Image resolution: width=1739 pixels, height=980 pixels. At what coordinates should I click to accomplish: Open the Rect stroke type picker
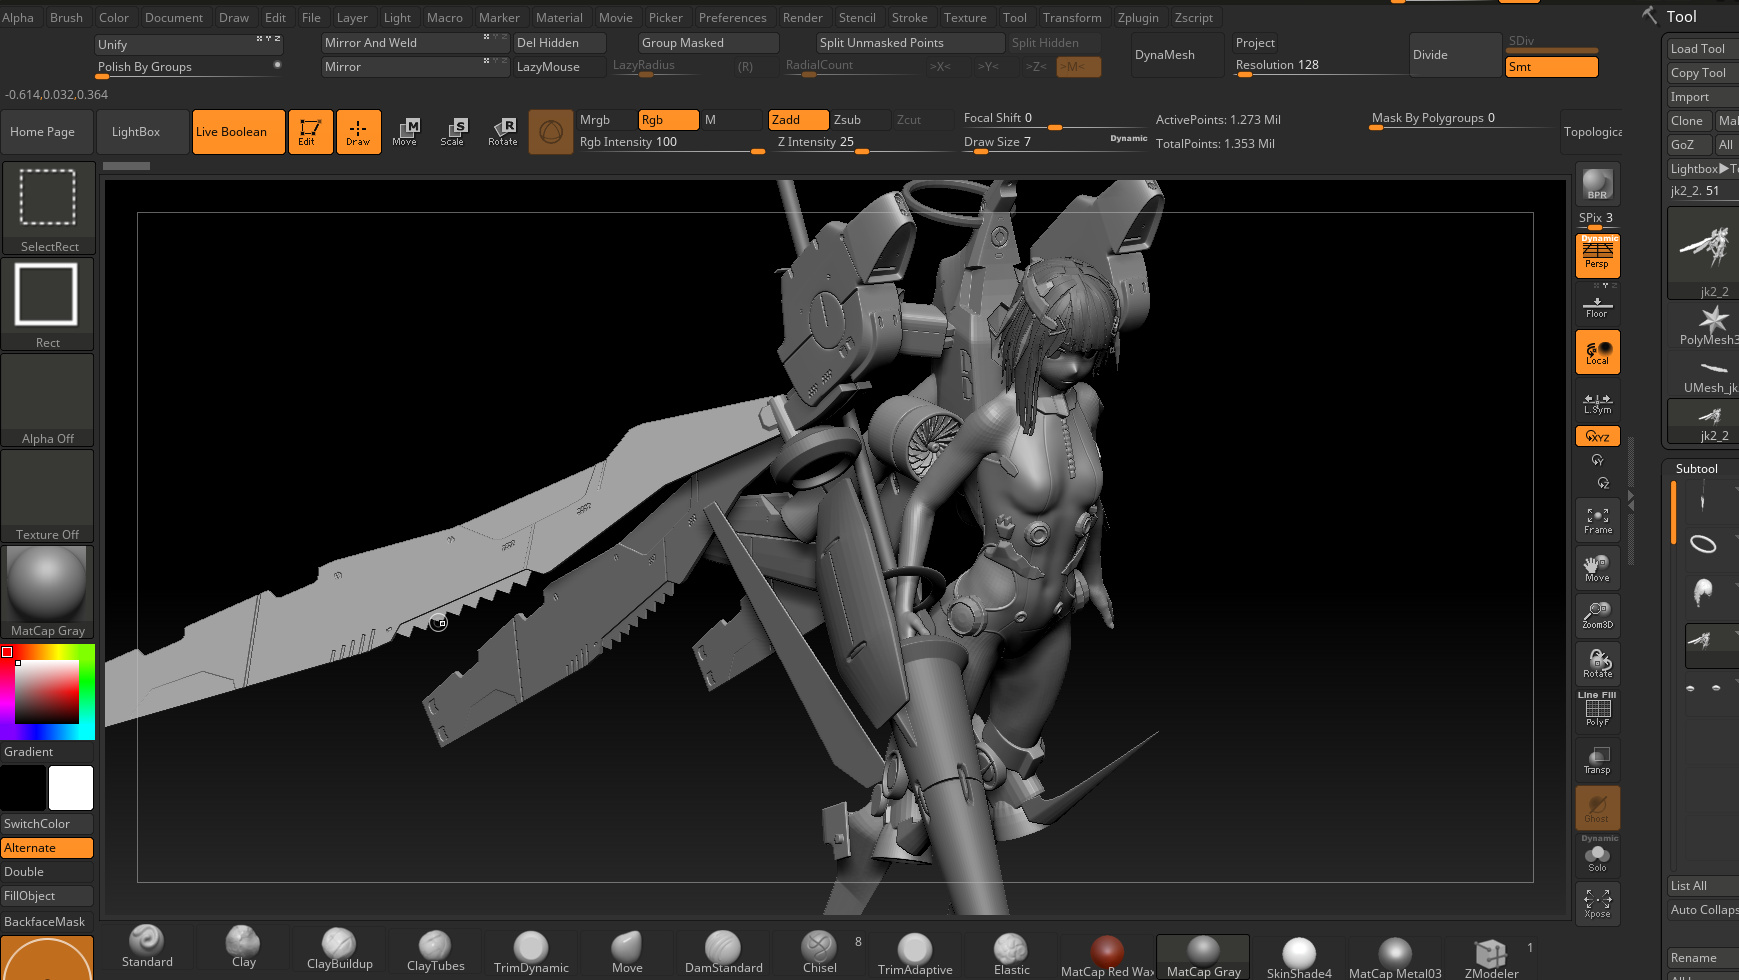point(48,304)
